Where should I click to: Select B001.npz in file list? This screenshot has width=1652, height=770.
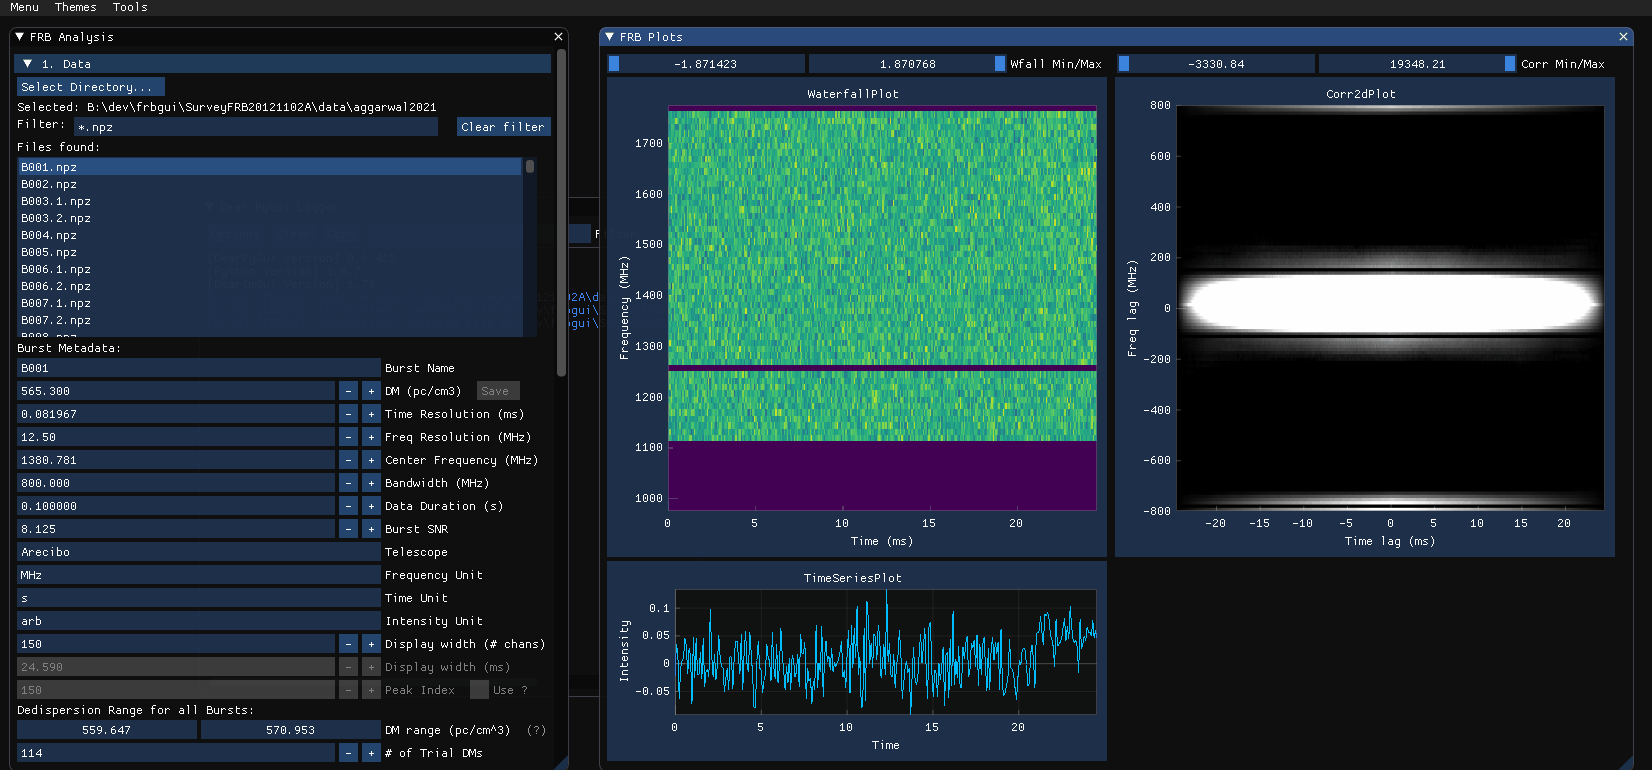pos(270,167)
